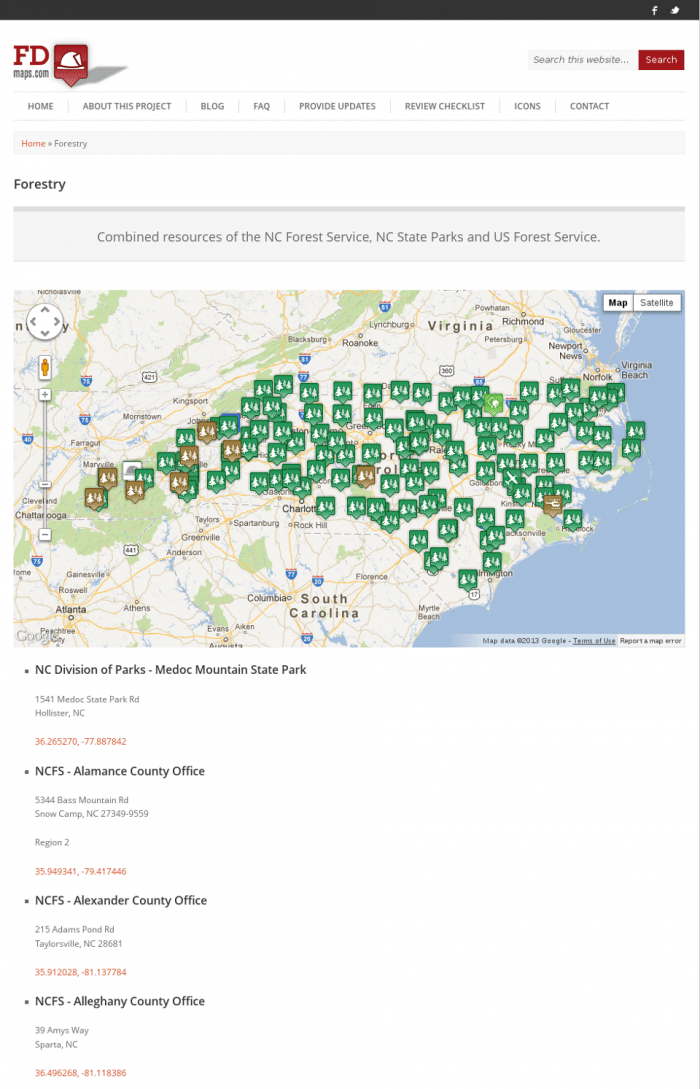
Task: Pan the map down with the arrow control
Action: (45, 334)
